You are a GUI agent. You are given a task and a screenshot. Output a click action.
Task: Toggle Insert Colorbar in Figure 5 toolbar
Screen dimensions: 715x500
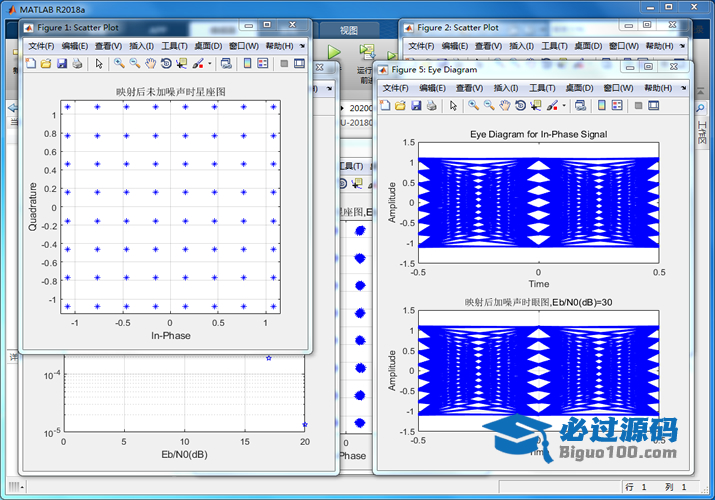602,105
